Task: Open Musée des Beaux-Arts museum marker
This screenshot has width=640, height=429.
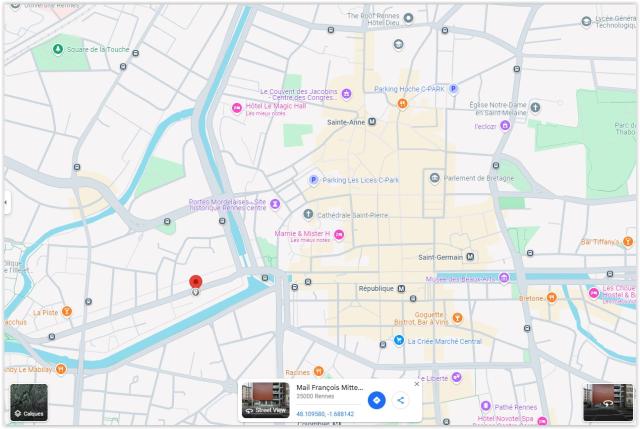Action: pyautogui.click(x=504, y=278)
